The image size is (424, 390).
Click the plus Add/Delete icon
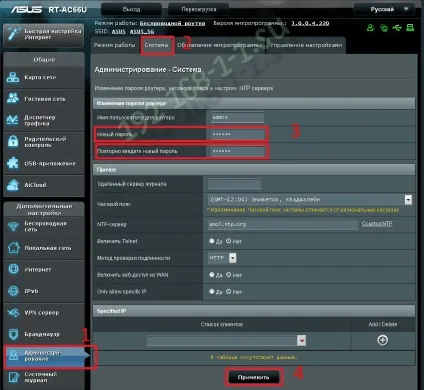pos(382,340)
